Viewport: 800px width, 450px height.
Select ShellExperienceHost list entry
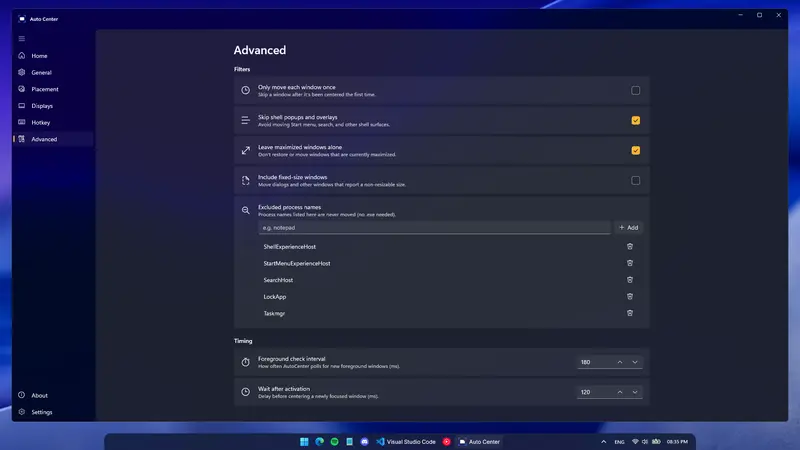coord(289,247)
